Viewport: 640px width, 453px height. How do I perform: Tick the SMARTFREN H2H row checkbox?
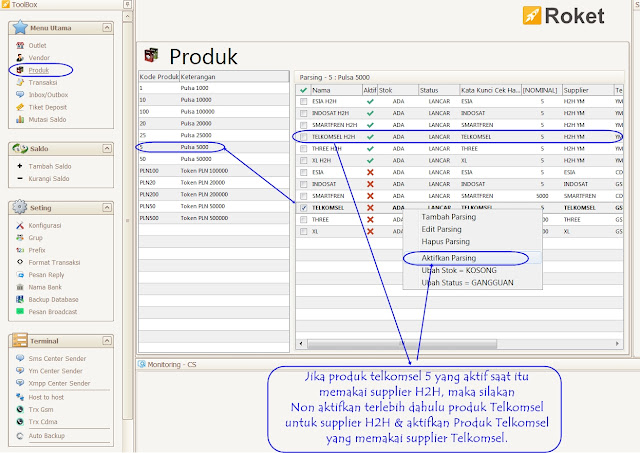303,125
